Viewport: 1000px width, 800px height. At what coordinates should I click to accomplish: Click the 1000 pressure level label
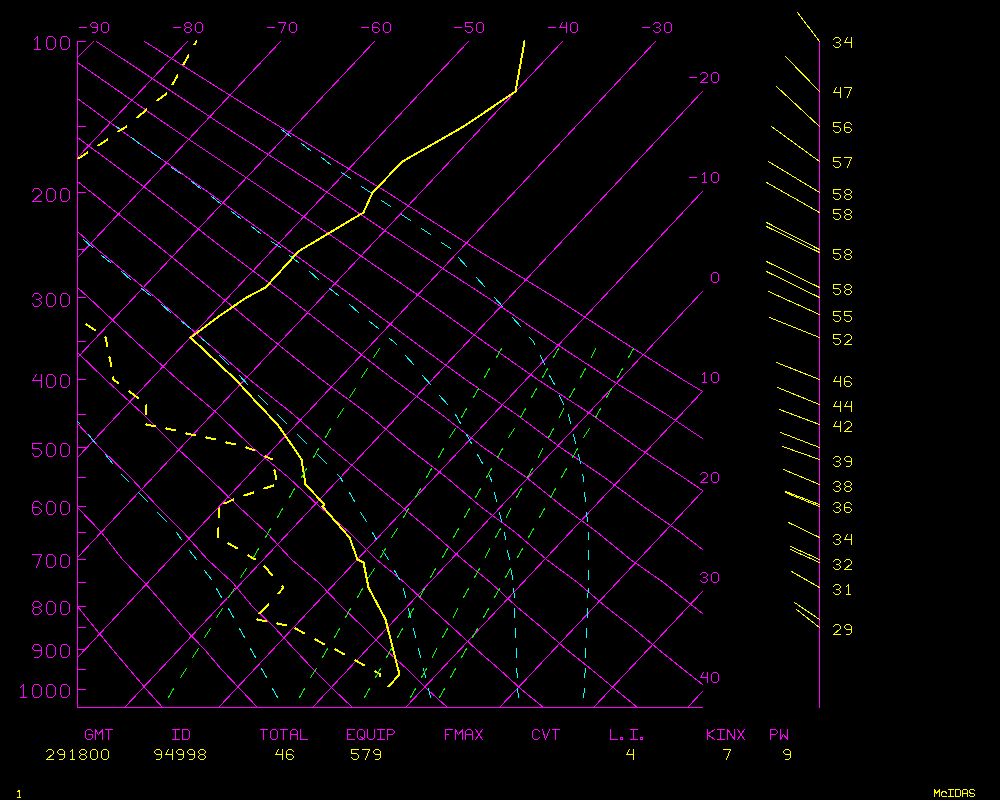tap(46, 691)
